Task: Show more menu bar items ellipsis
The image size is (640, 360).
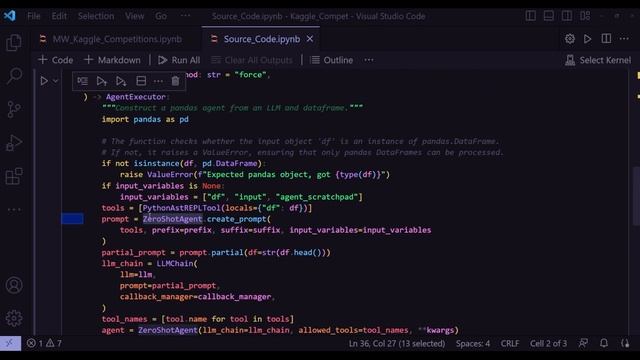Action: click(x=185, y=16)
